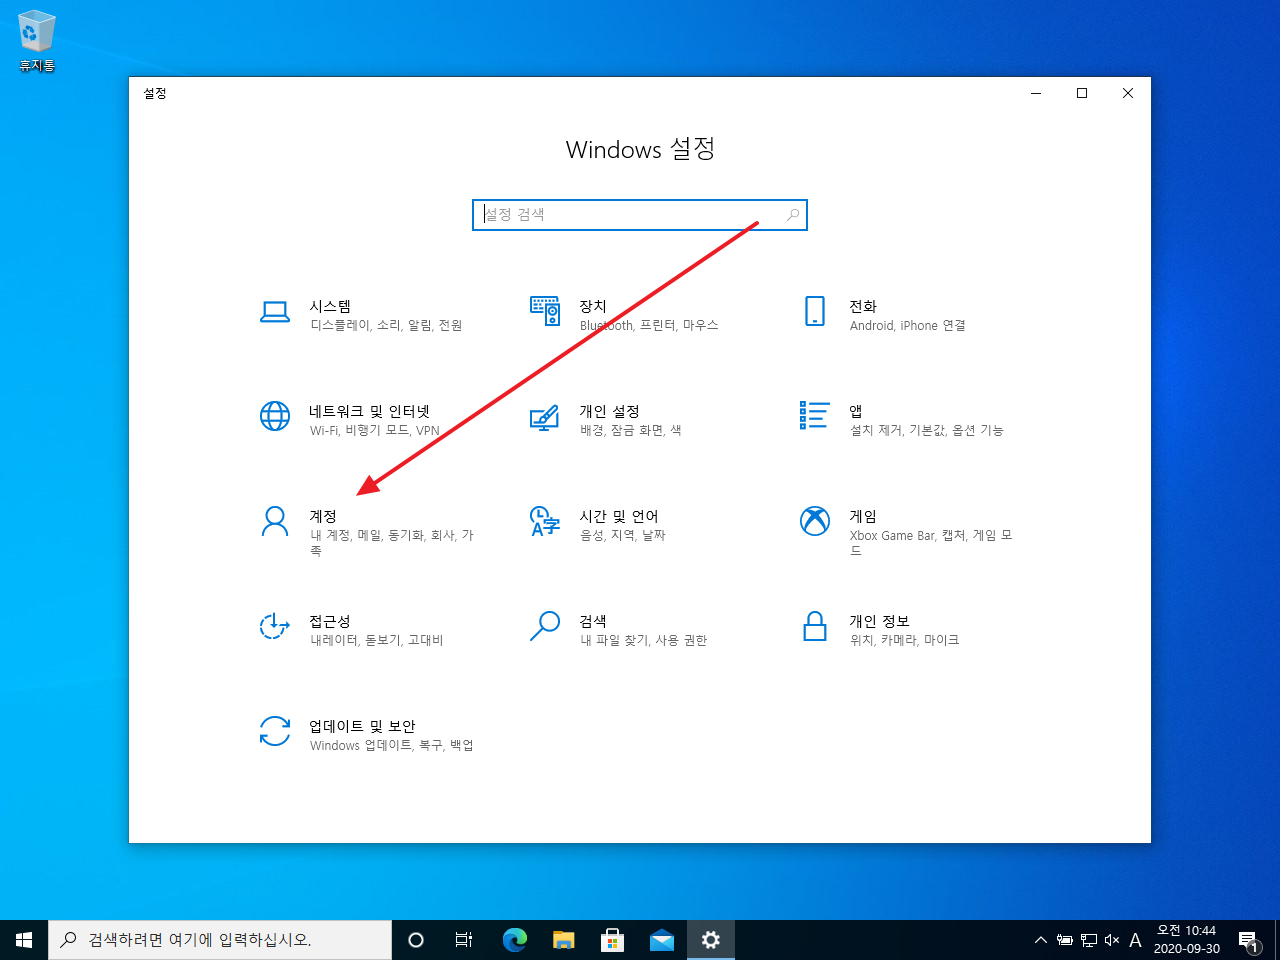Click '위치, 카메라, 마이크' text
Image resolution: width=1280 pixels, height=960 pixels.
905,640
